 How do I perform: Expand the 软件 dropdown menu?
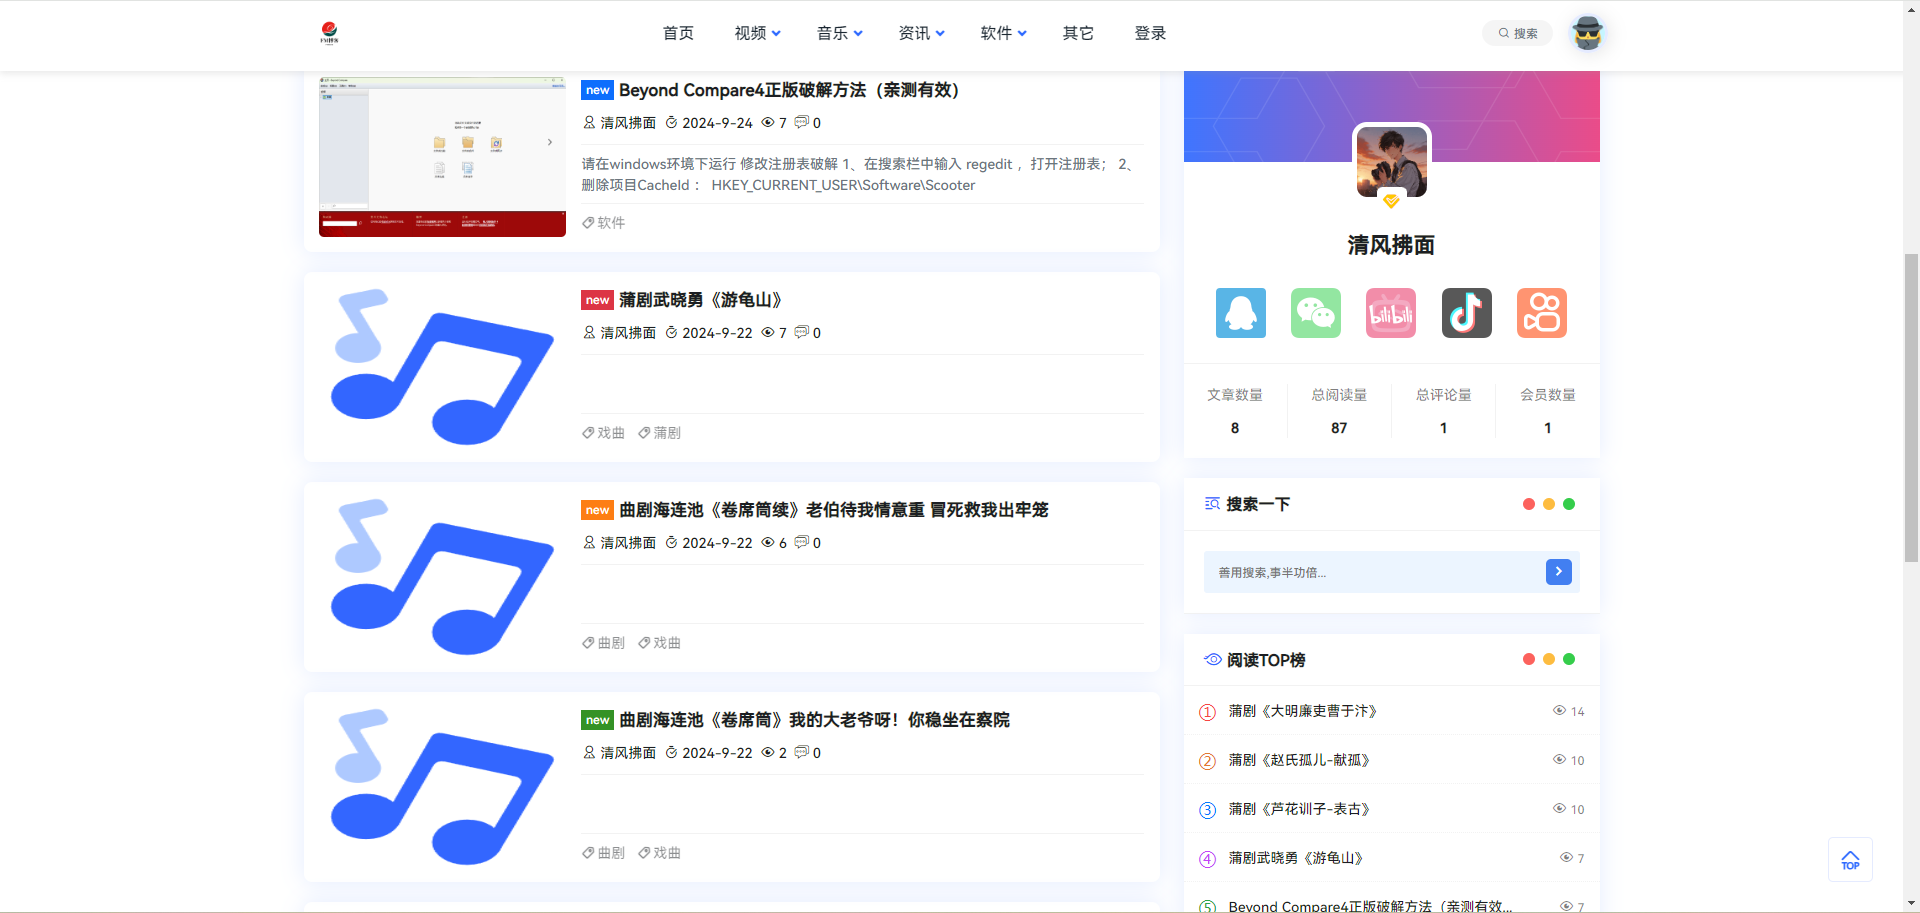click(1004, 33)
